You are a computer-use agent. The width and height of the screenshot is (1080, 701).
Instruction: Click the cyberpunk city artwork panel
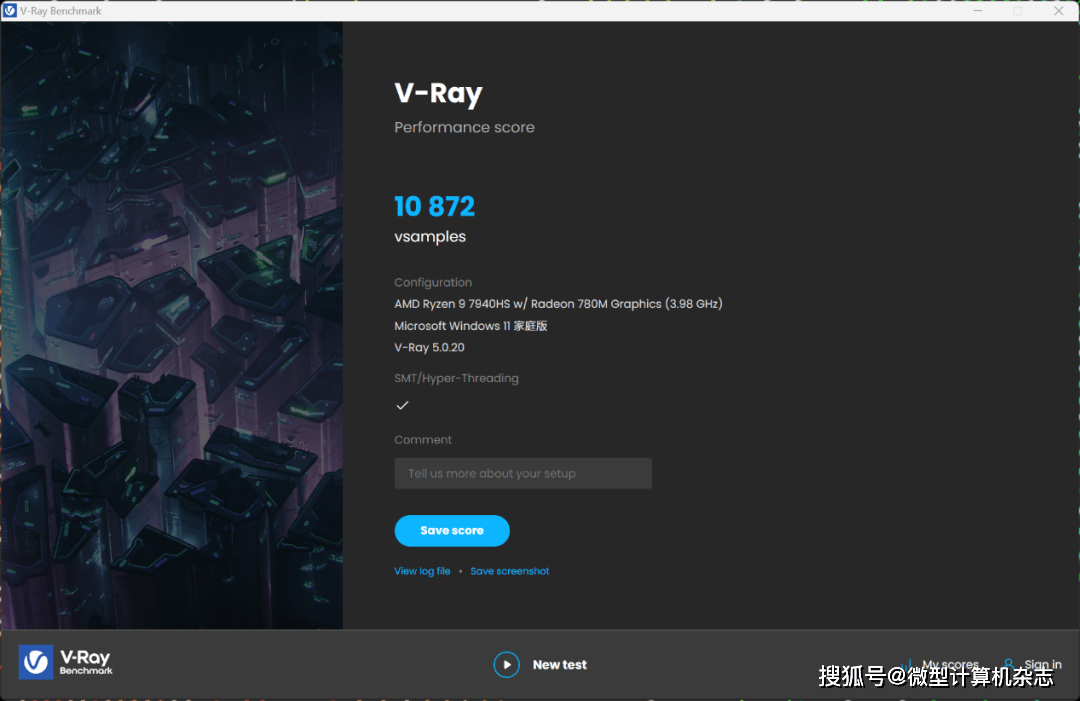coord(172,325)
